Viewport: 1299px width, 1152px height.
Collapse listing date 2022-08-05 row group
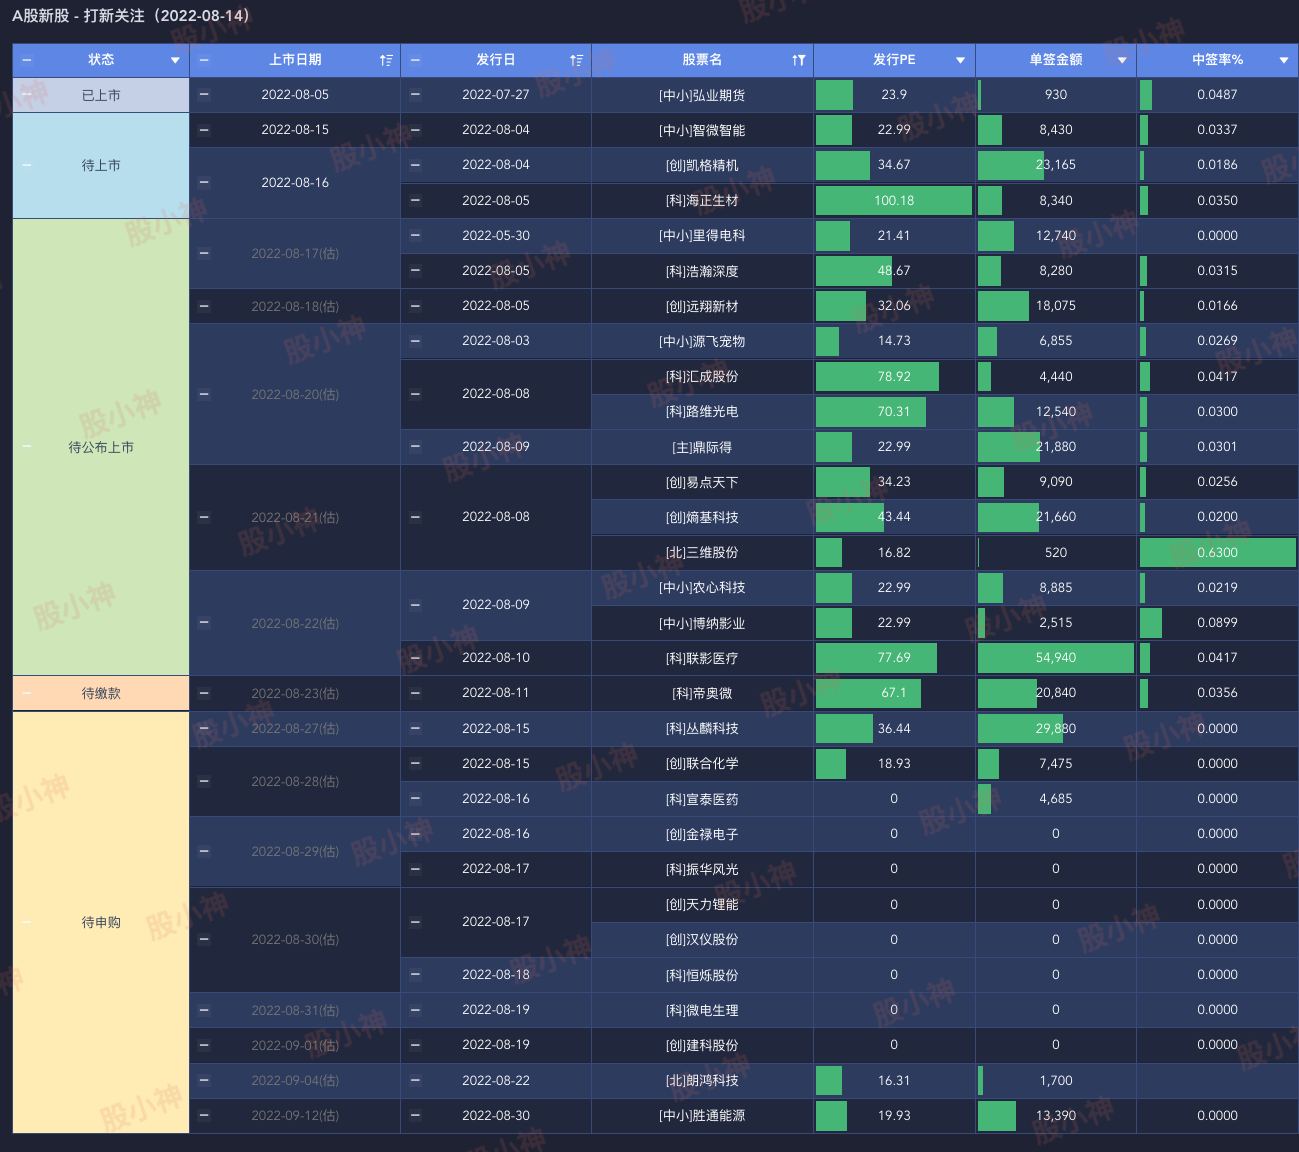coord(204,95)
